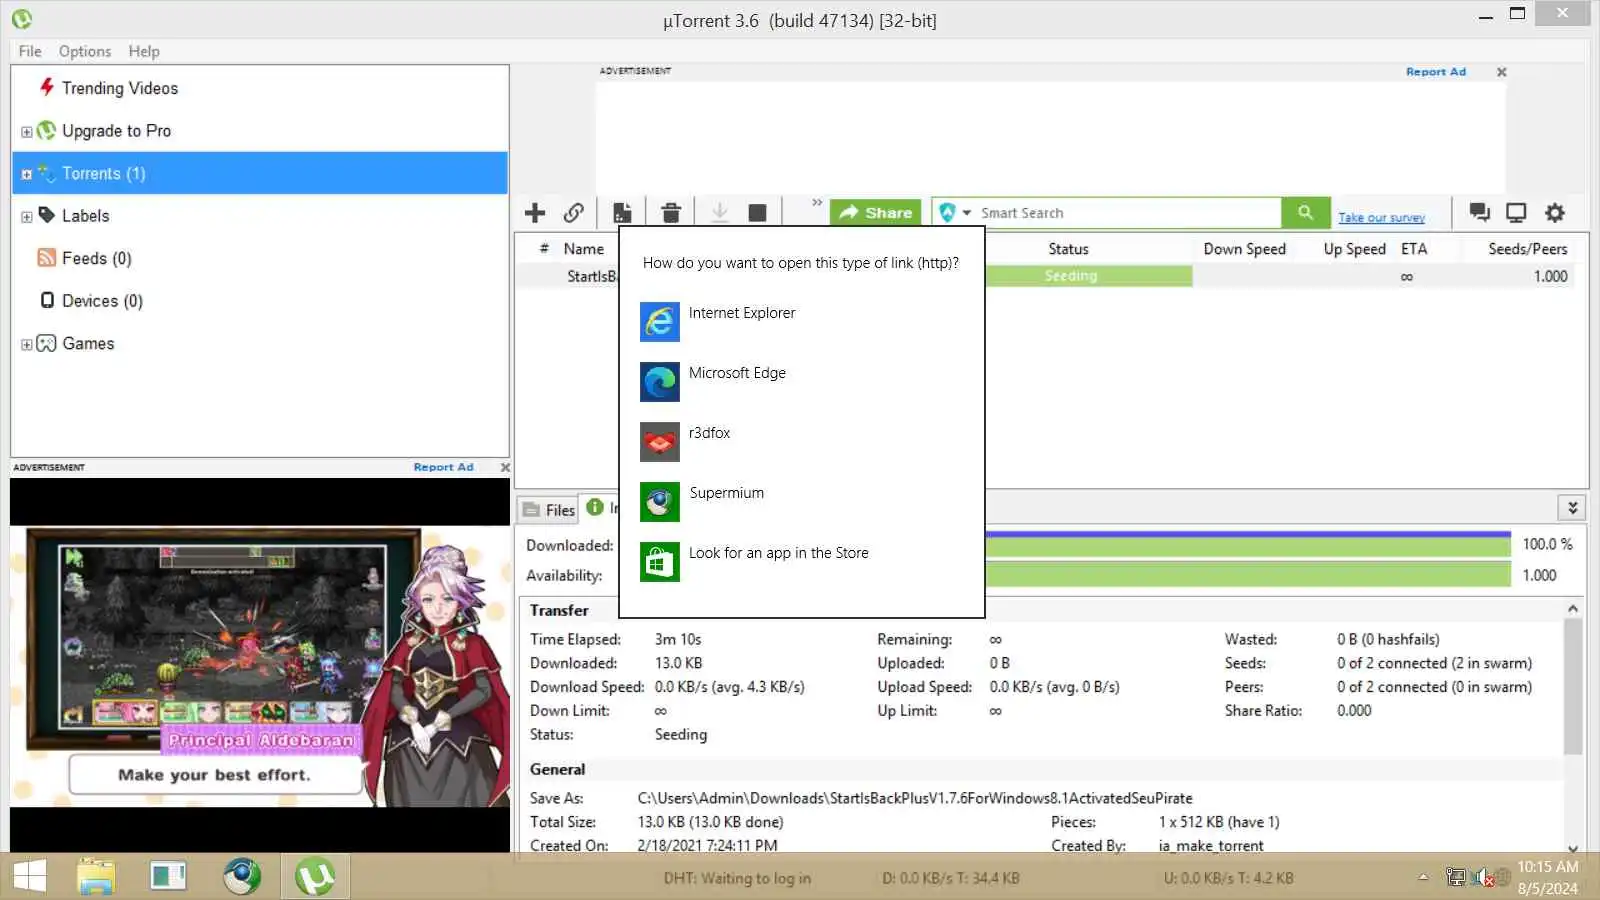Sort by the ETA column header
1600x900 pixels.
pos(1414,249)
